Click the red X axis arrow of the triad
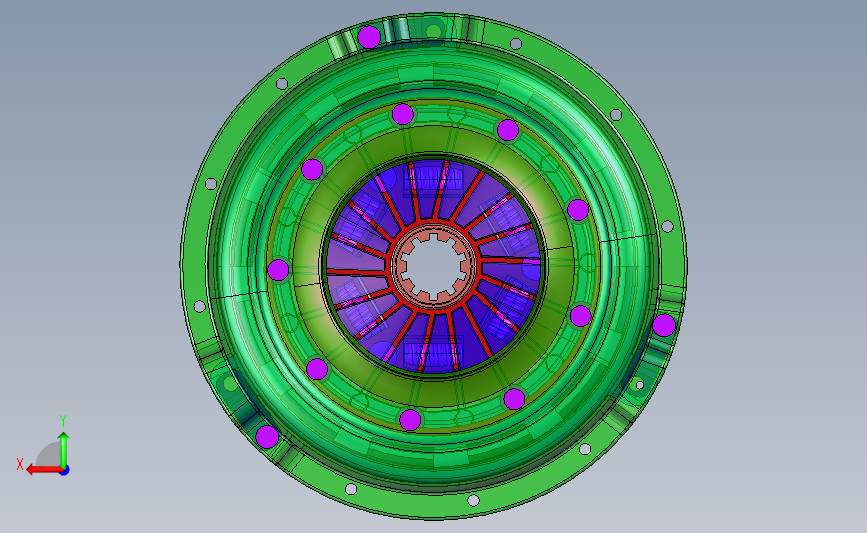The height and width of the screenshot is (533, 867). click(x=43, y=470)
